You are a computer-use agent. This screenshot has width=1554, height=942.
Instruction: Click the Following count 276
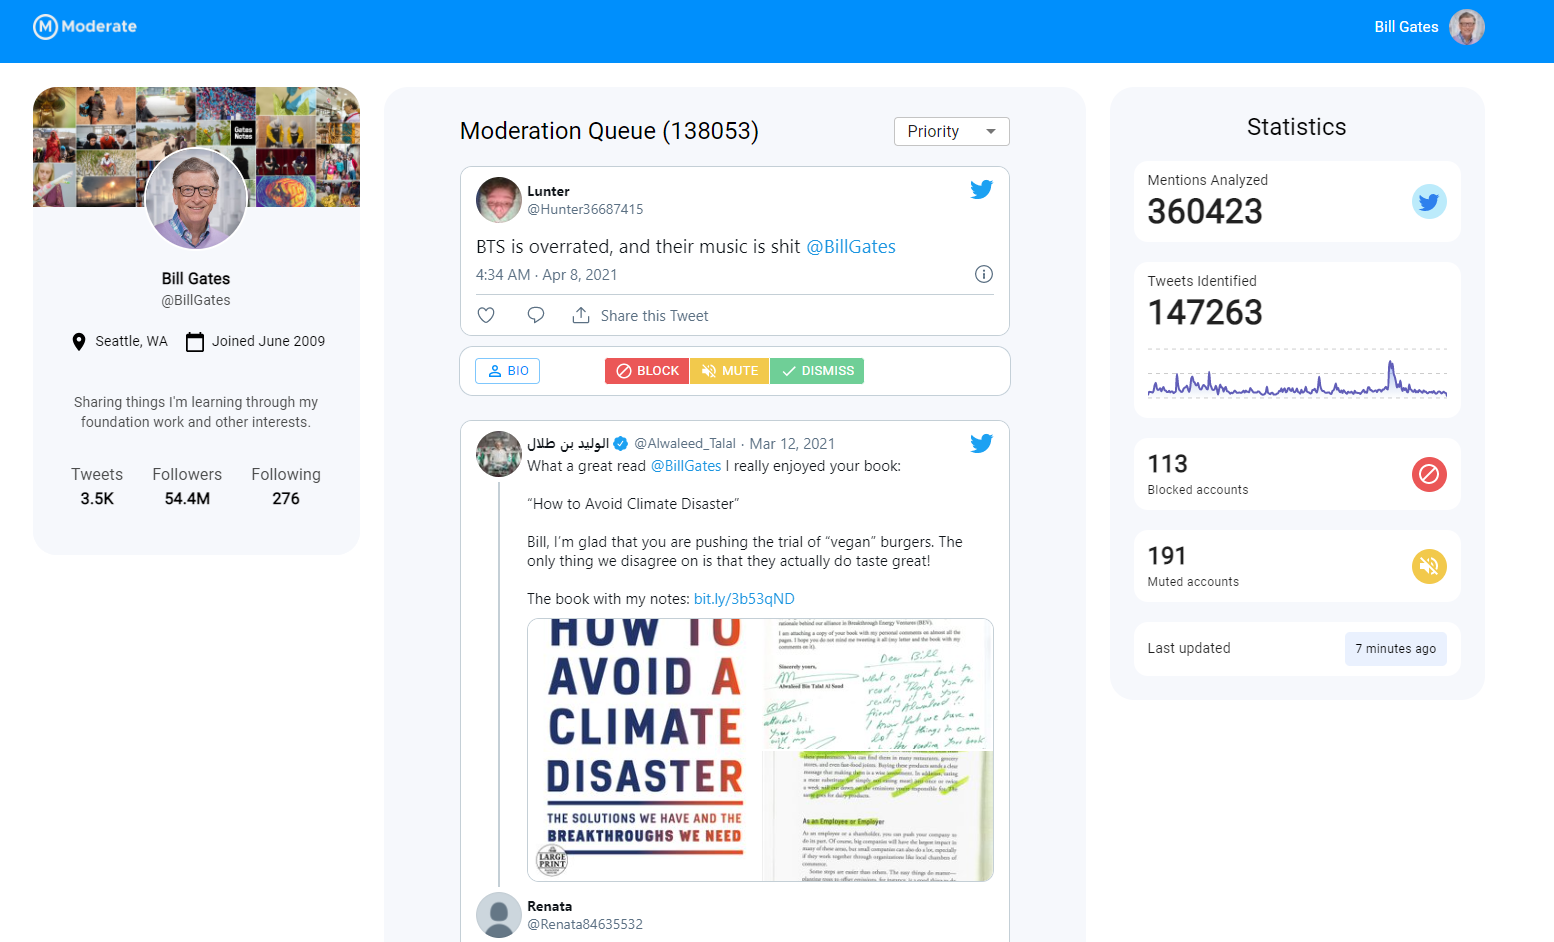286,499
